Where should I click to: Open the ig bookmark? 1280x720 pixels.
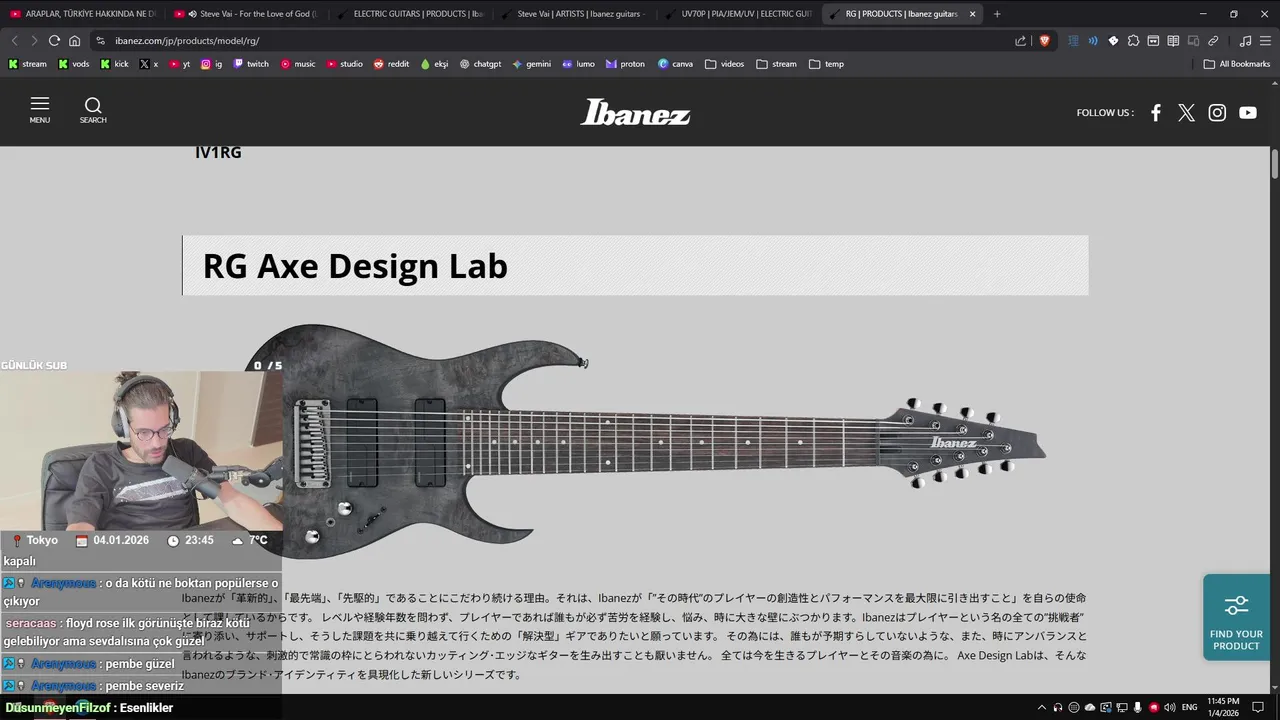212,64
